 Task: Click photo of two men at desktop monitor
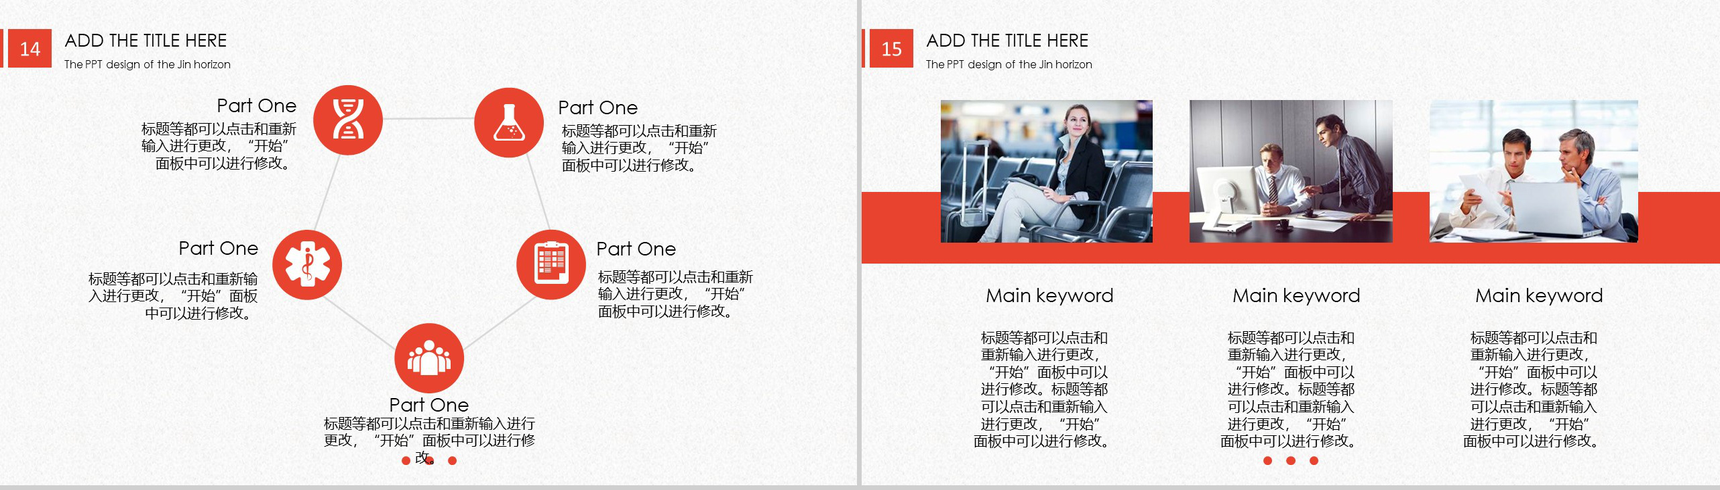(1290, 171)
